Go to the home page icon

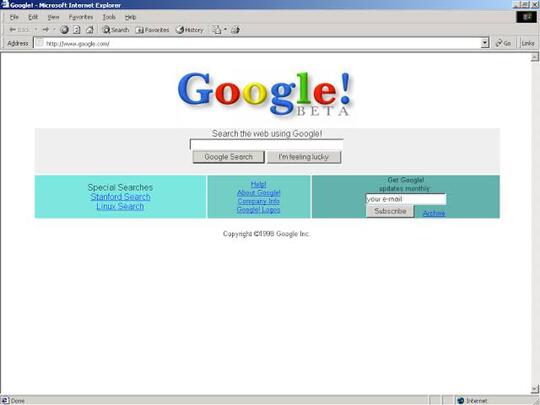click(90, 30)
